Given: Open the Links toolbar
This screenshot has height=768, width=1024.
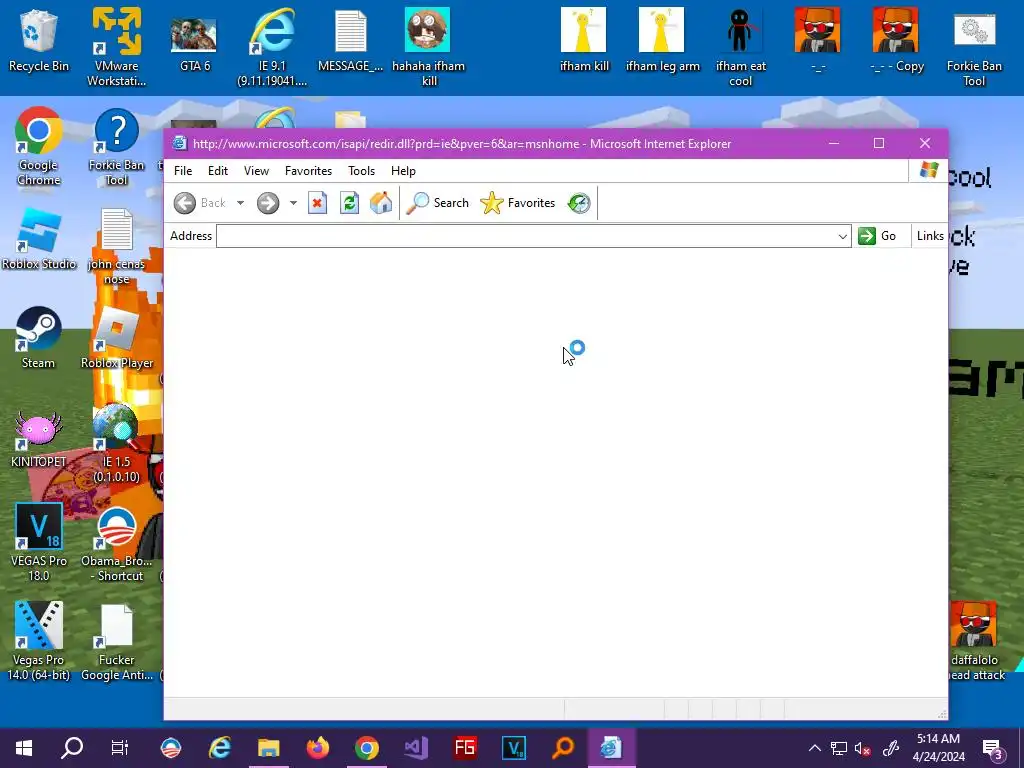Looking at the screenshot, I should coord(930,236).
